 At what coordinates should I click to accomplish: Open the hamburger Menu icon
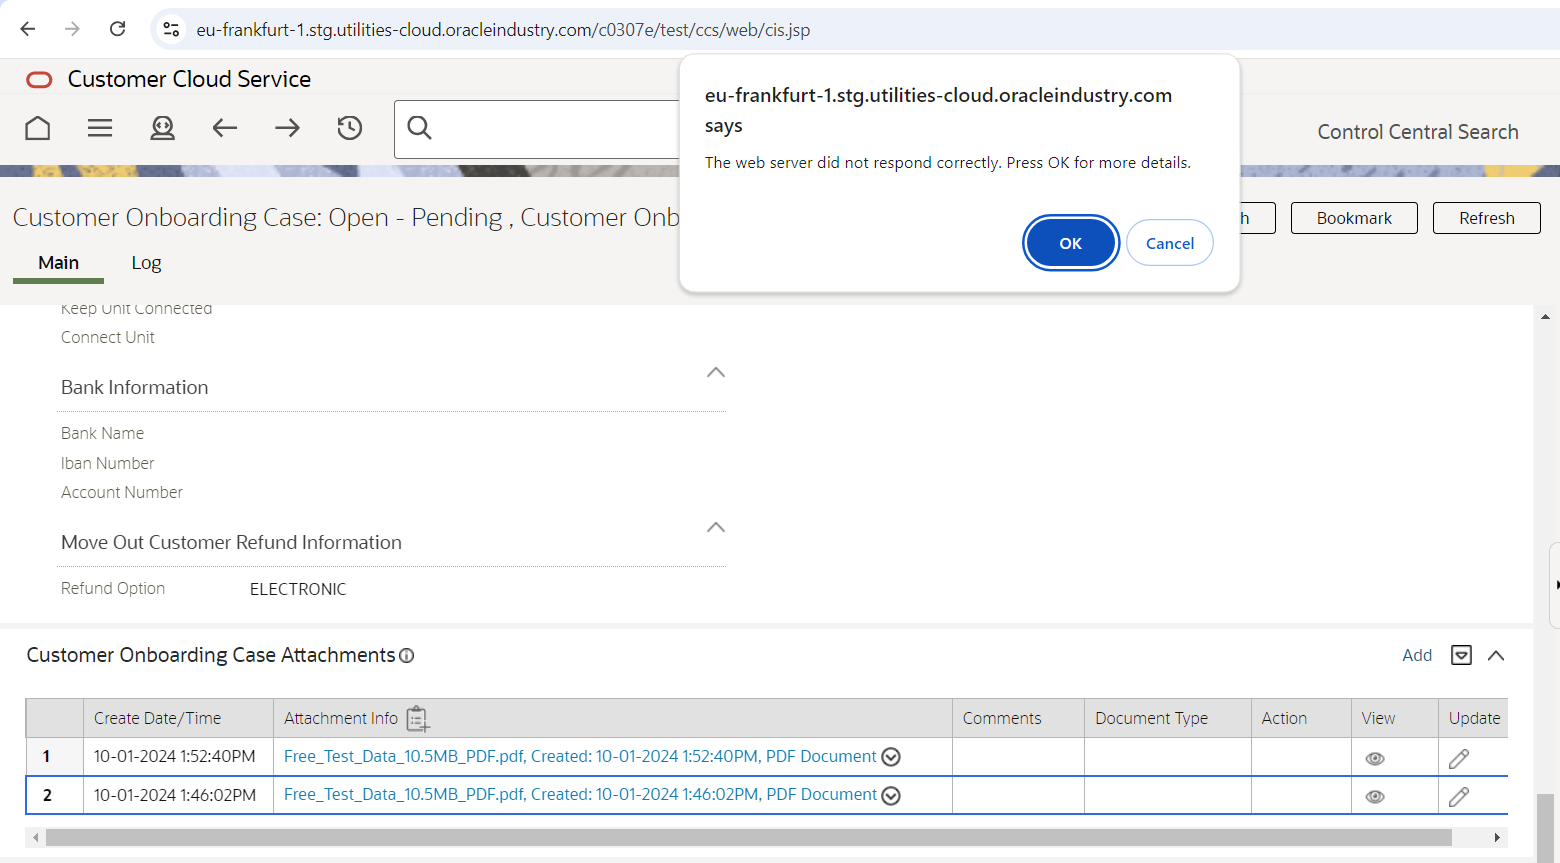100,128
